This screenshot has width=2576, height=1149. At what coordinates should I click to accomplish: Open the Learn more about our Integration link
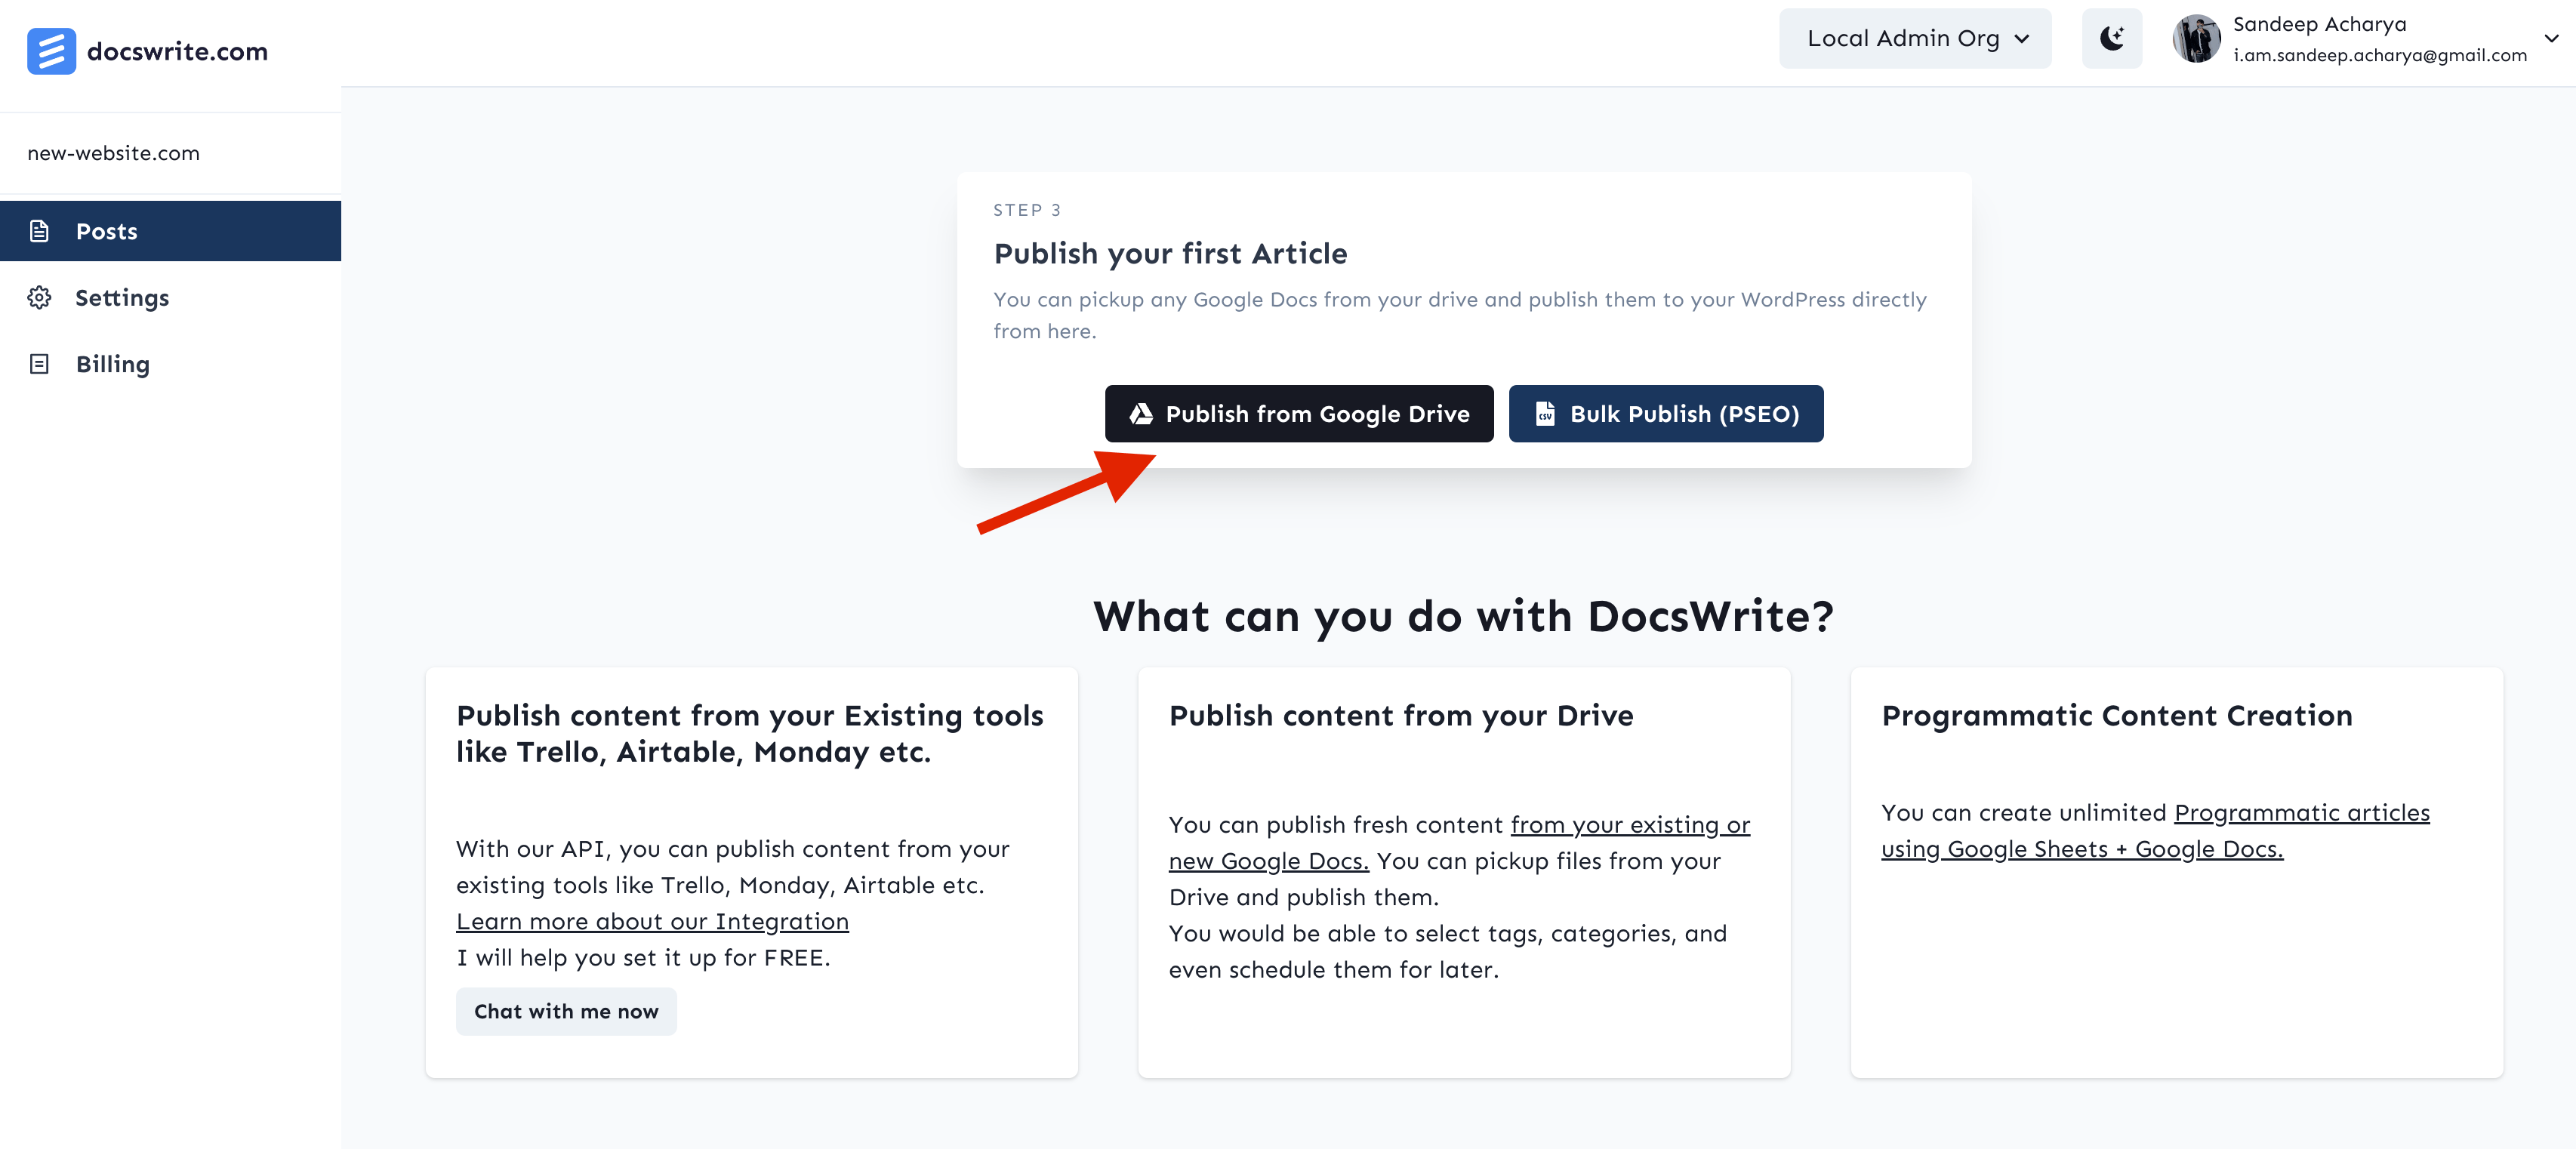click(652, 920)
